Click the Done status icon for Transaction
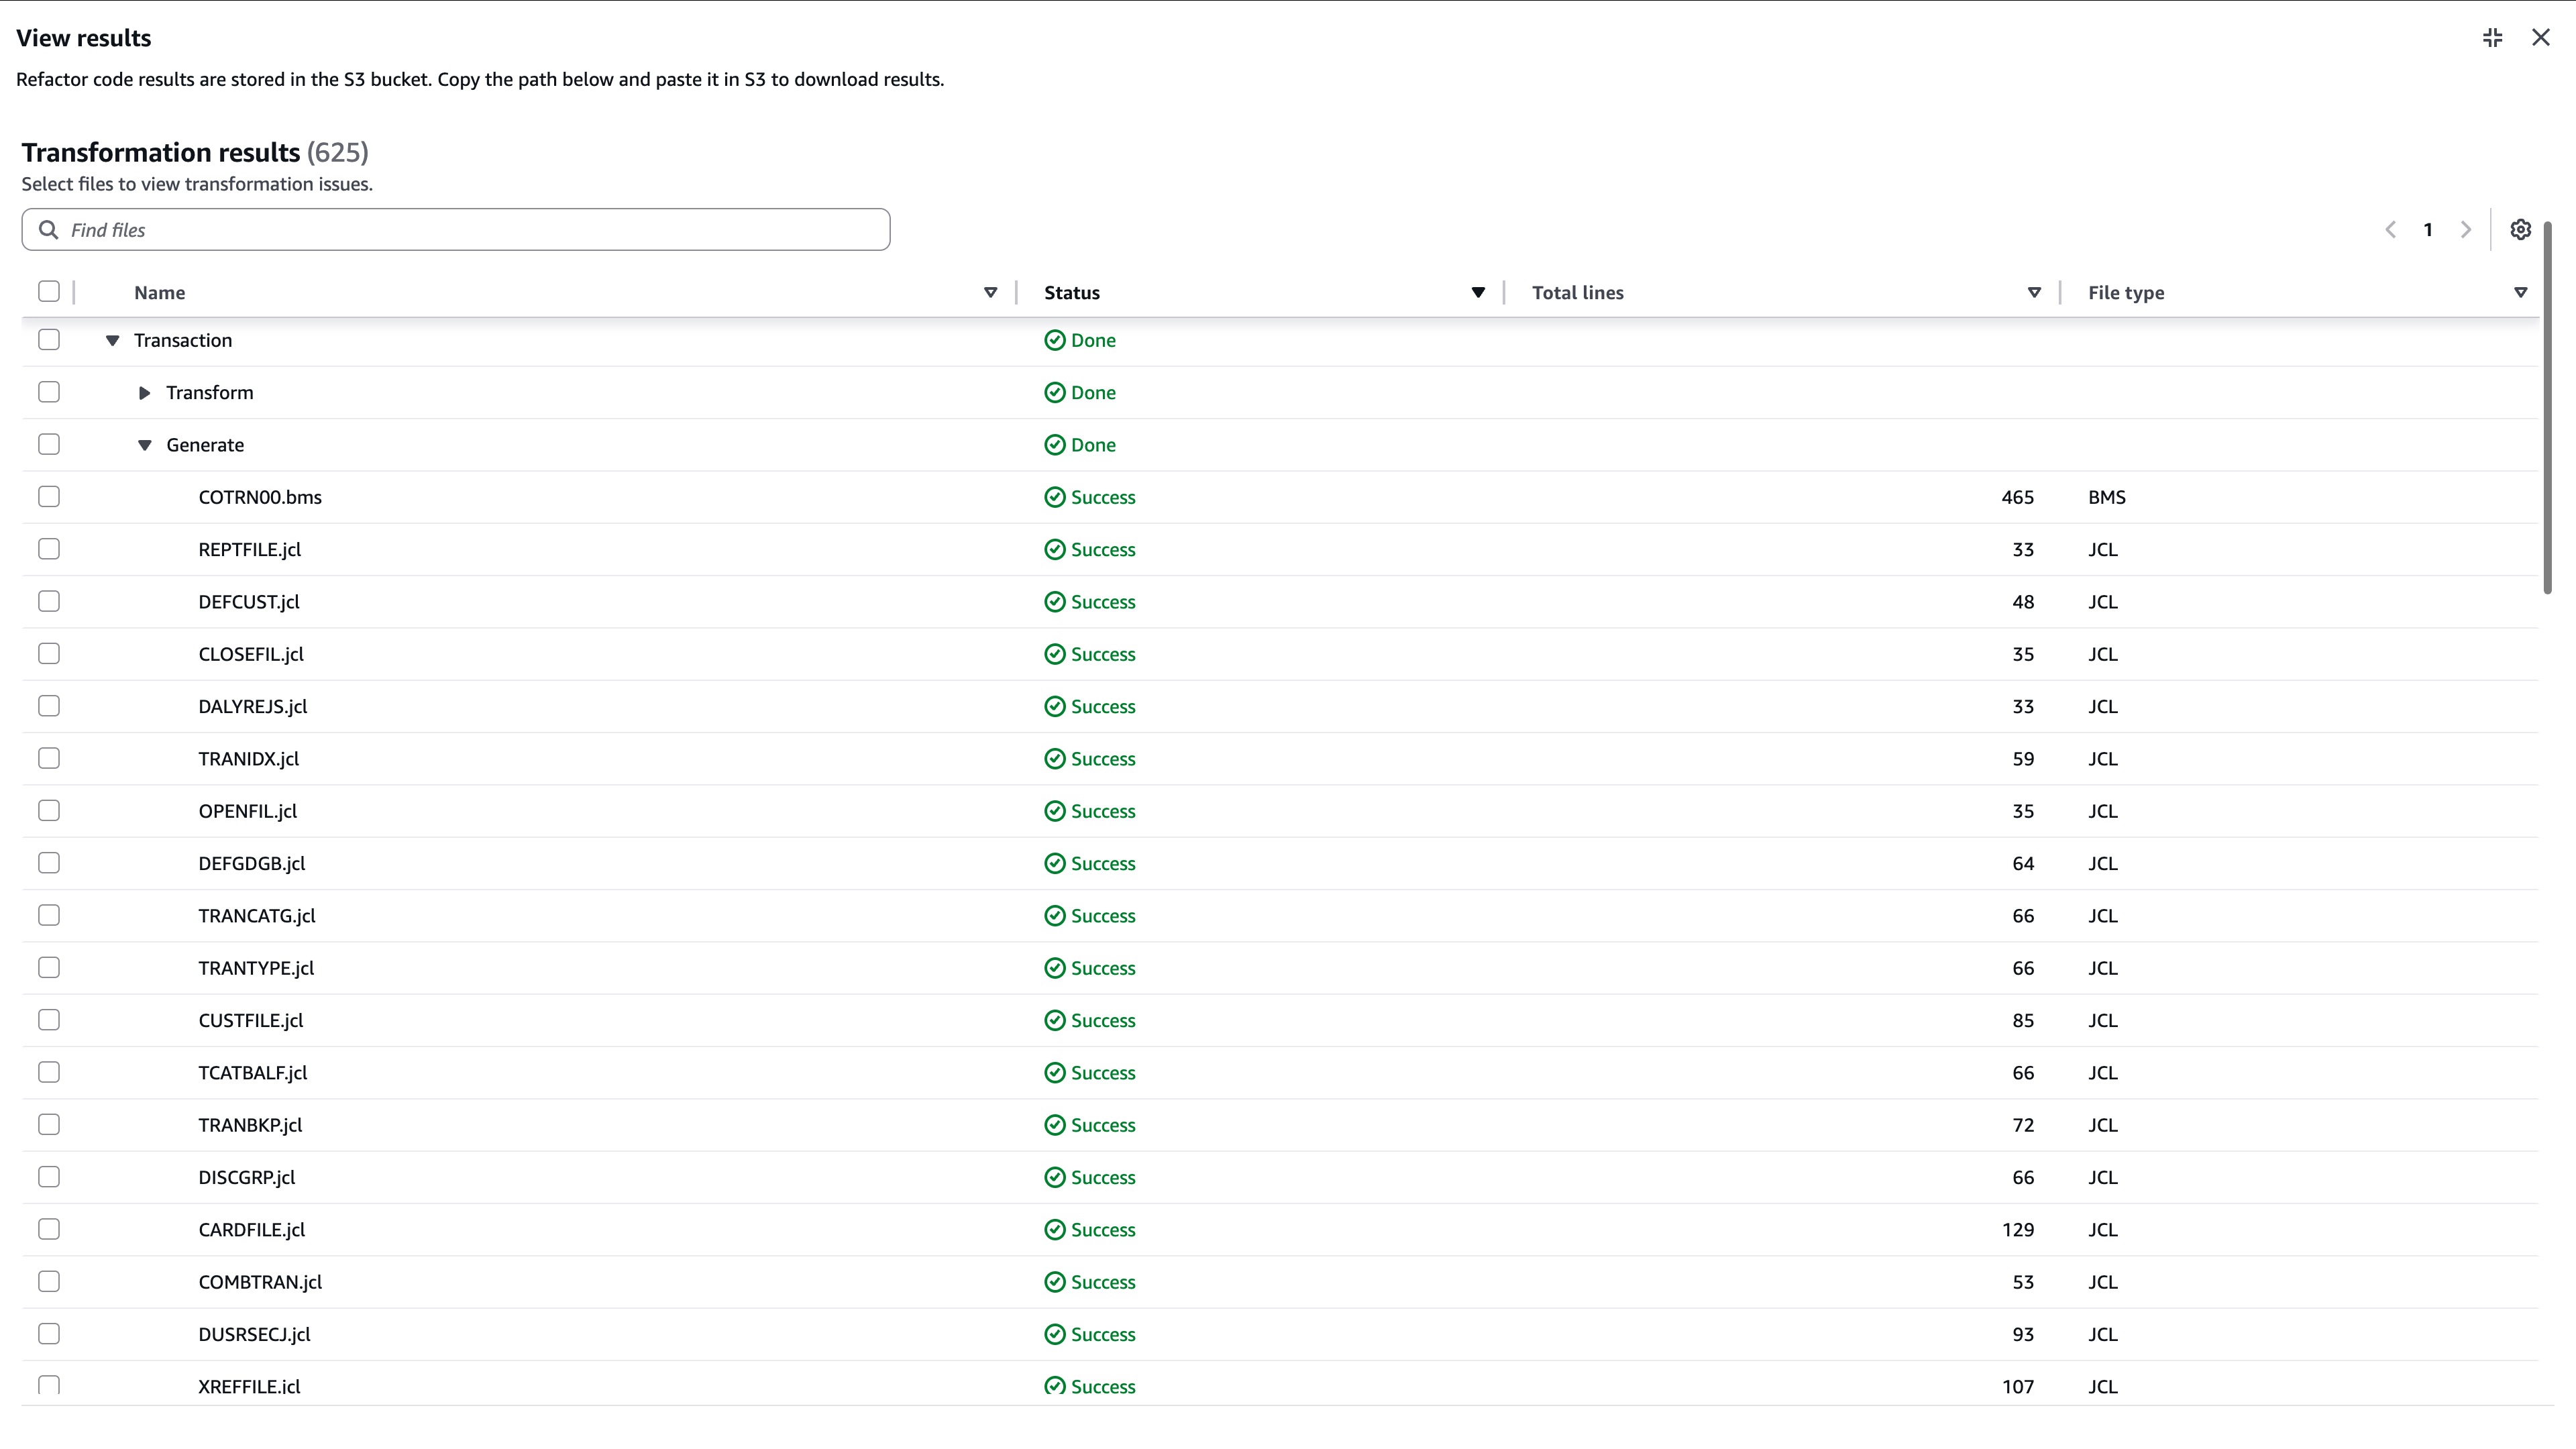Viewport: 2576px width, 1449px height. pos(1055,340)
